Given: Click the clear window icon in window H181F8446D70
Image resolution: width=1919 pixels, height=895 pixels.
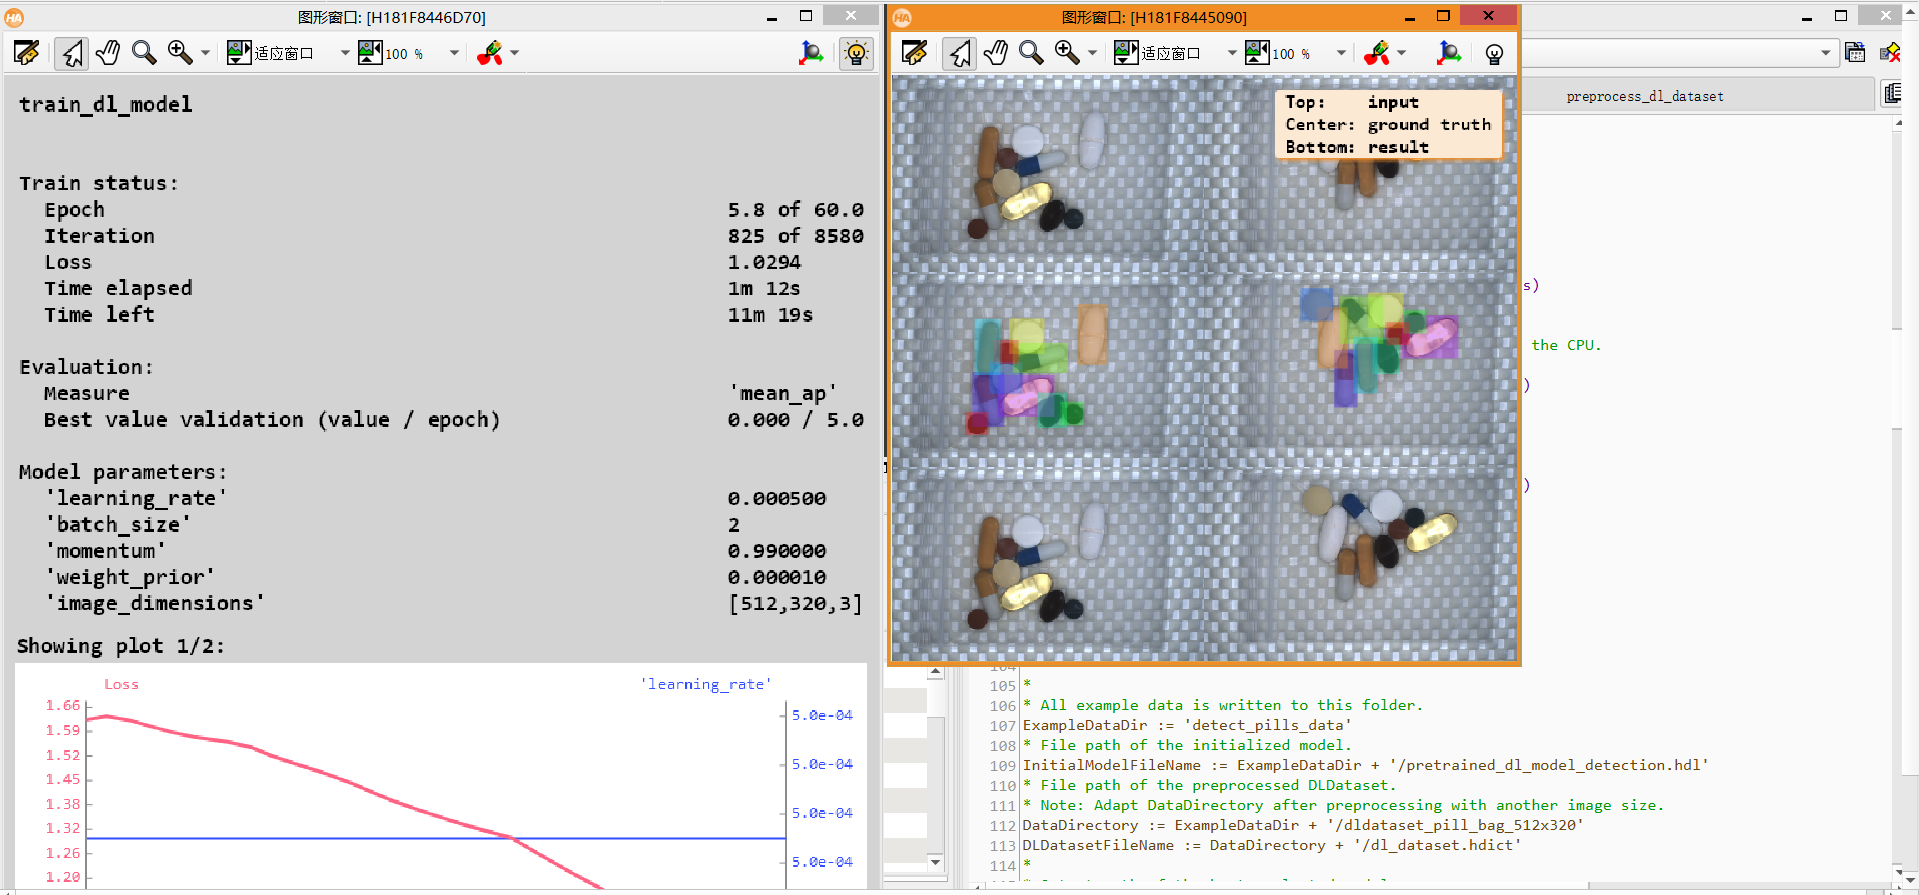Looking at the screenshot, I should coord(27,53).
